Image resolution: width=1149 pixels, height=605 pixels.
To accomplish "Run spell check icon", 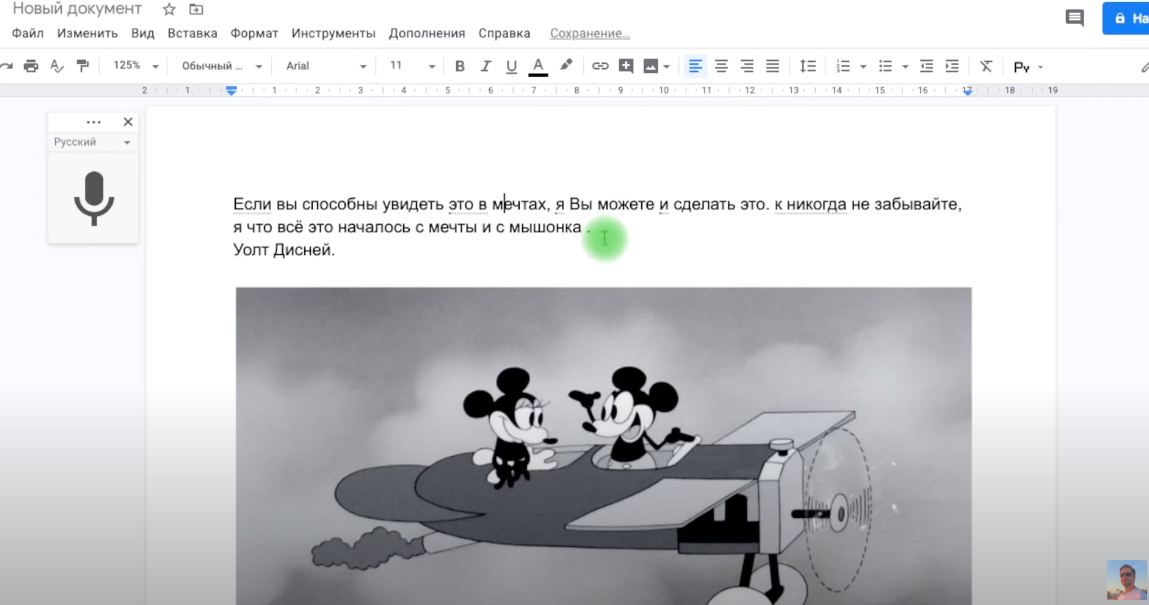I will tap(56, 67).
